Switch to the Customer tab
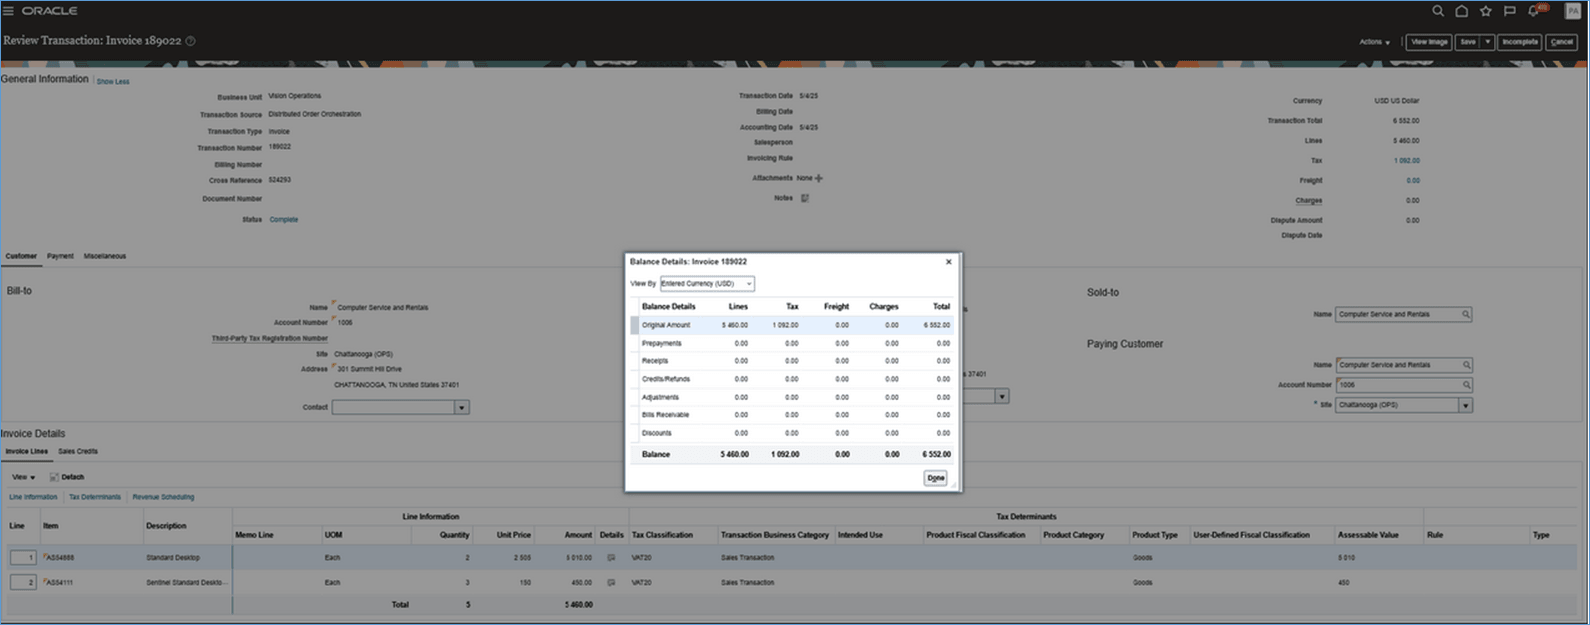Screen dimensions: 1590x625 (x=21, y=256)
